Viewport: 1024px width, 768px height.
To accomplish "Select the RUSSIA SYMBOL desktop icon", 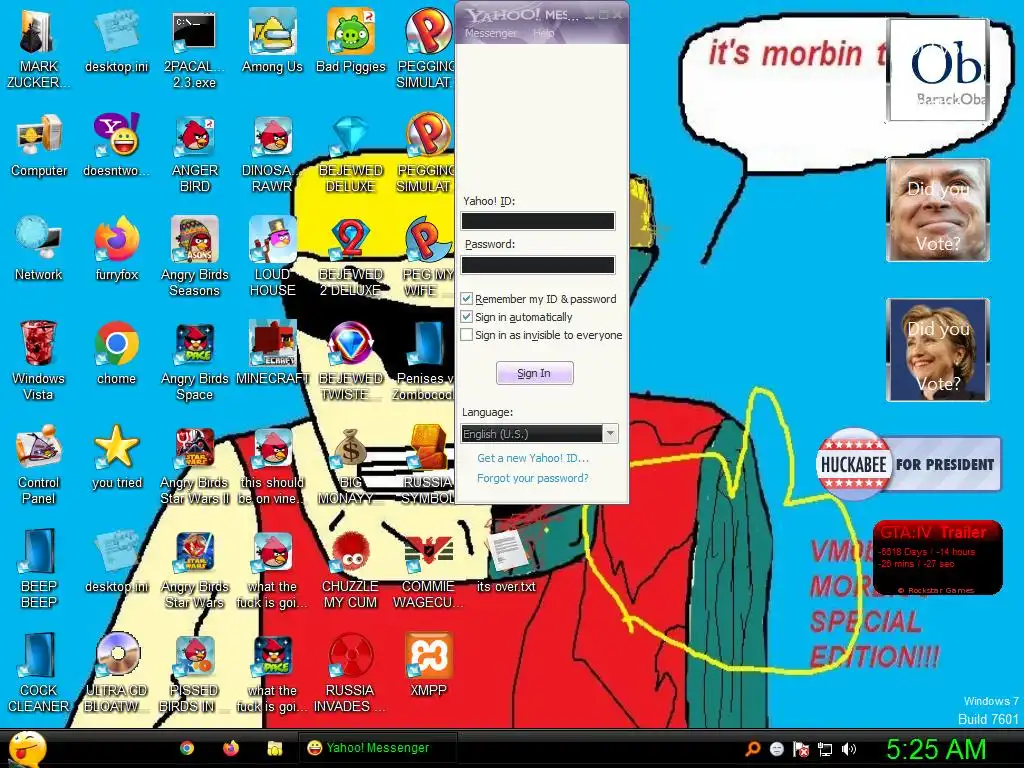I will tap(428, 464).
